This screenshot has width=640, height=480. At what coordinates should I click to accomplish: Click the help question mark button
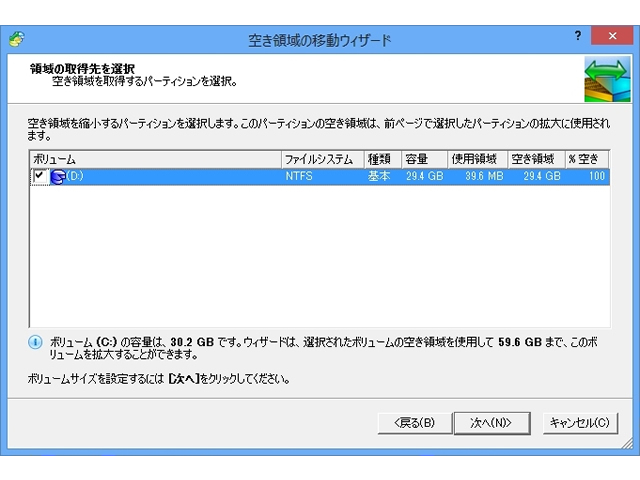578,36
